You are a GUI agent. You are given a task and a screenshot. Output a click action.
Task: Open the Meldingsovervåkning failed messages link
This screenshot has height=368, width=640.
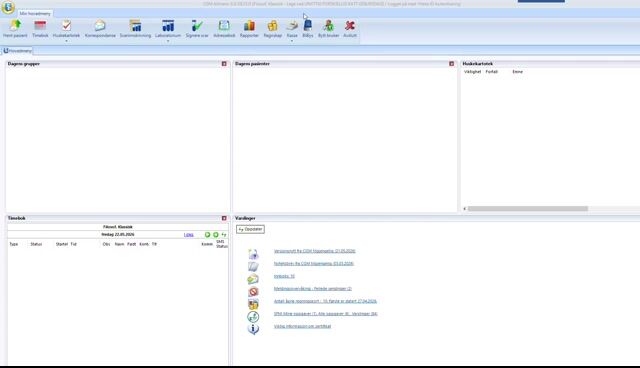[313, 288]
